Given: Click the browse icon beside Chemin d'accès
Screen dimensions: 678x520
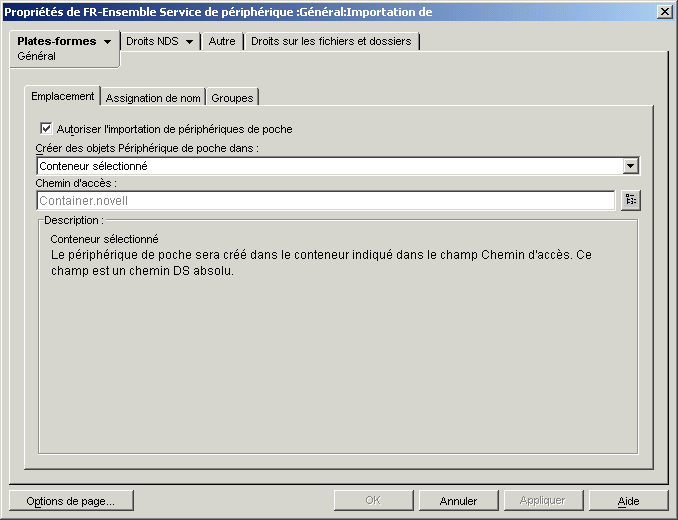Looking at the screenshot, I should 630,200.
